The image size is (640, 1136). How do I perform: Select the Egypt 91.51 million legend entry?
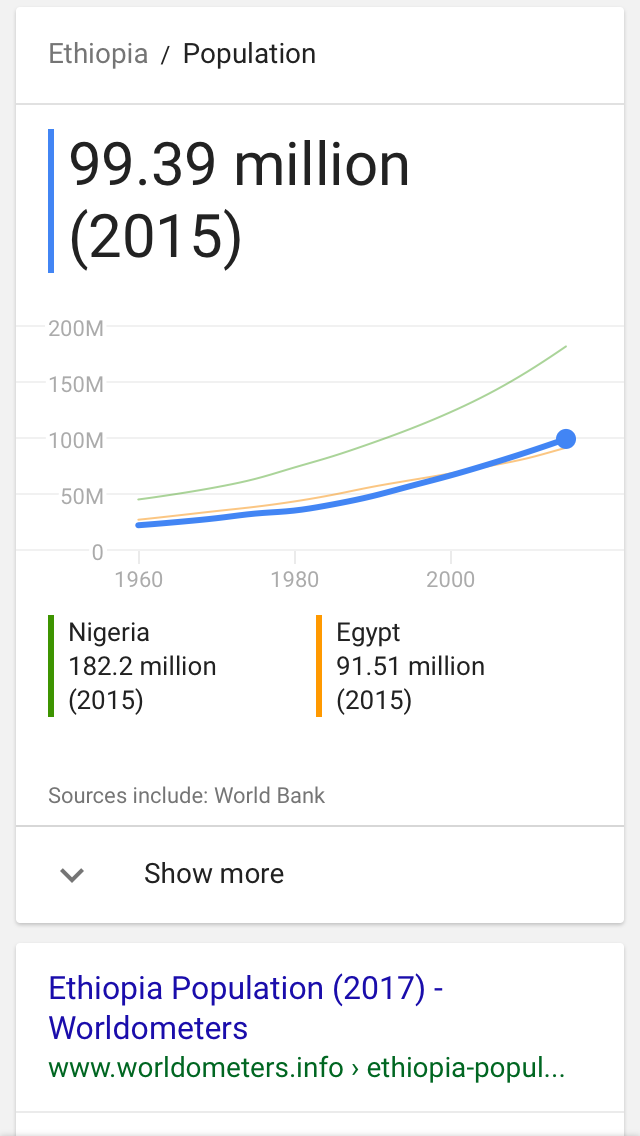coord(410,666)
